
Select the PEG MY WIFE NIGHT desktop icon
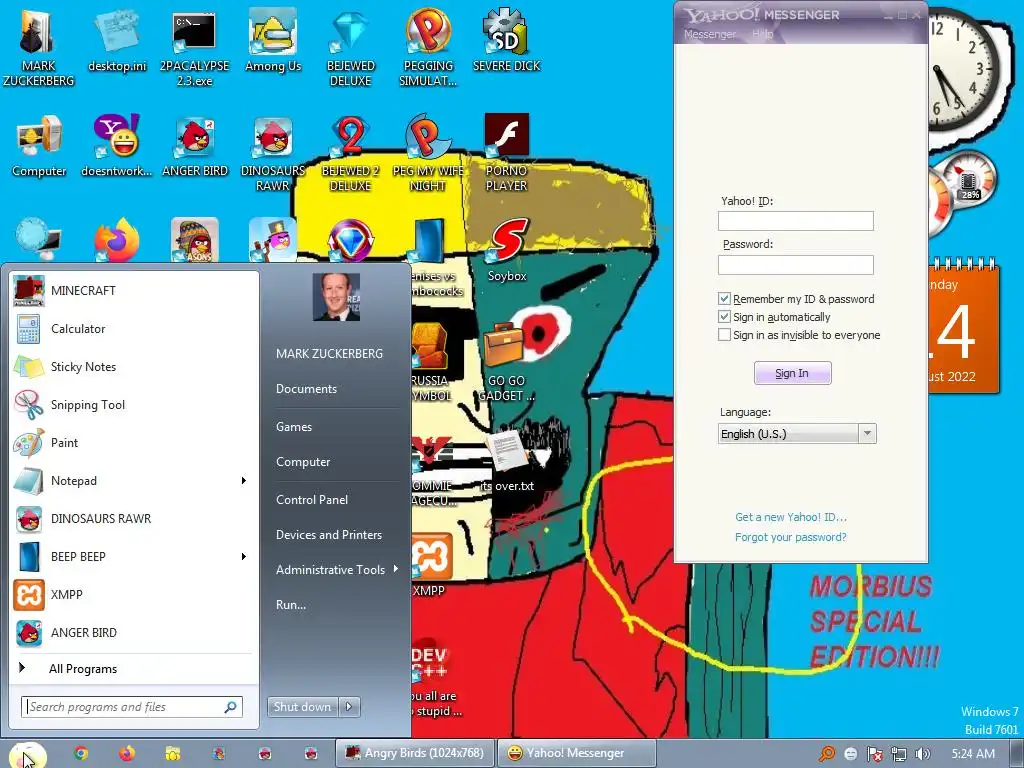coord(428,152)
